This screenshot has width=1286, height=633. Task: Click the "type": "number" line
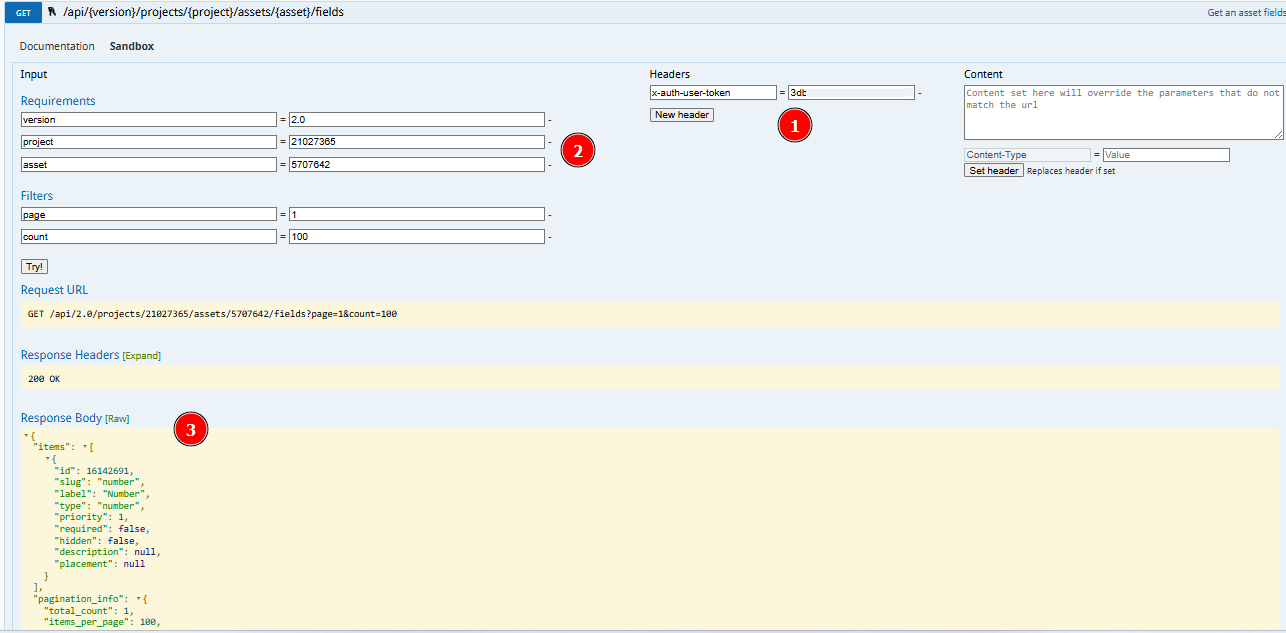tap(99, 506)
